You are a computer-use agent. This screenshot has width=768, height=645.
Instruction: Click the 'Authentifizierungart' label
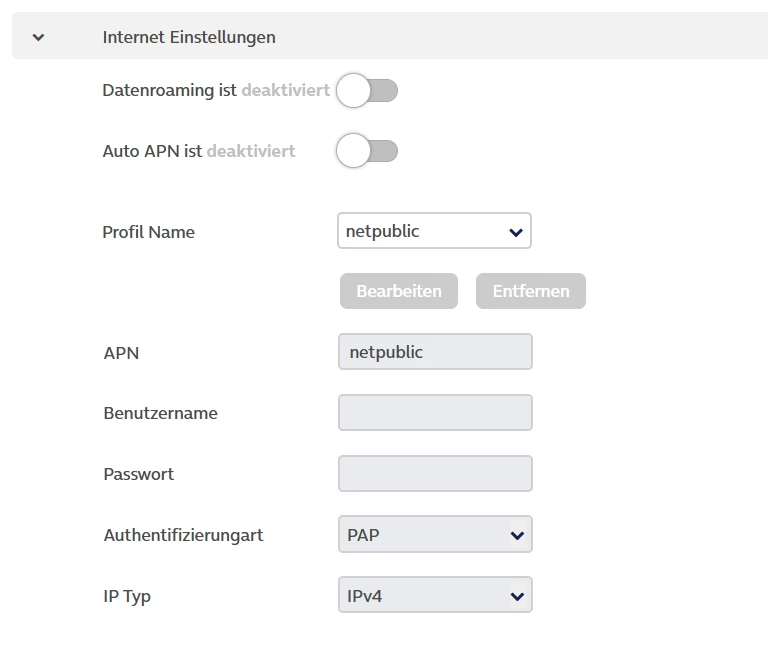point(183,536)
